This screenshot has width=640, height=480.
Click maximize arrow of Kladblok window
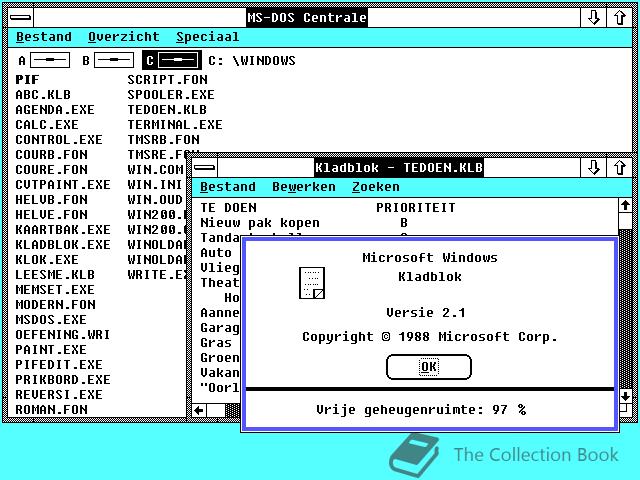tap(620, 168)
